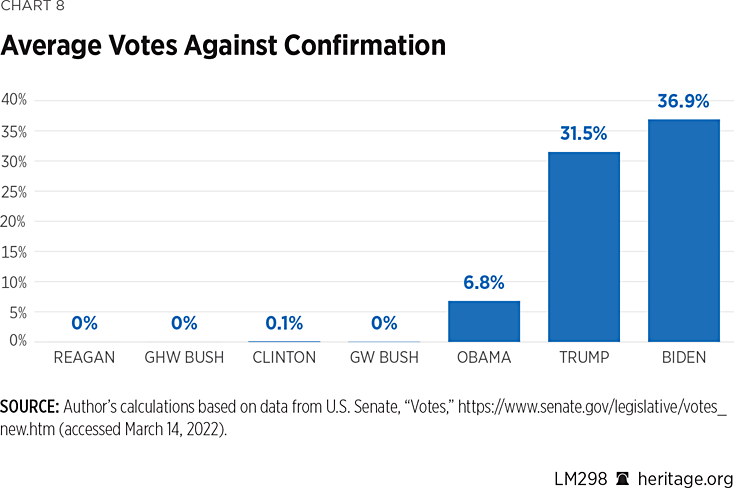
Task: Click the 40% y-axis tick label
Action: pos(14,100)
